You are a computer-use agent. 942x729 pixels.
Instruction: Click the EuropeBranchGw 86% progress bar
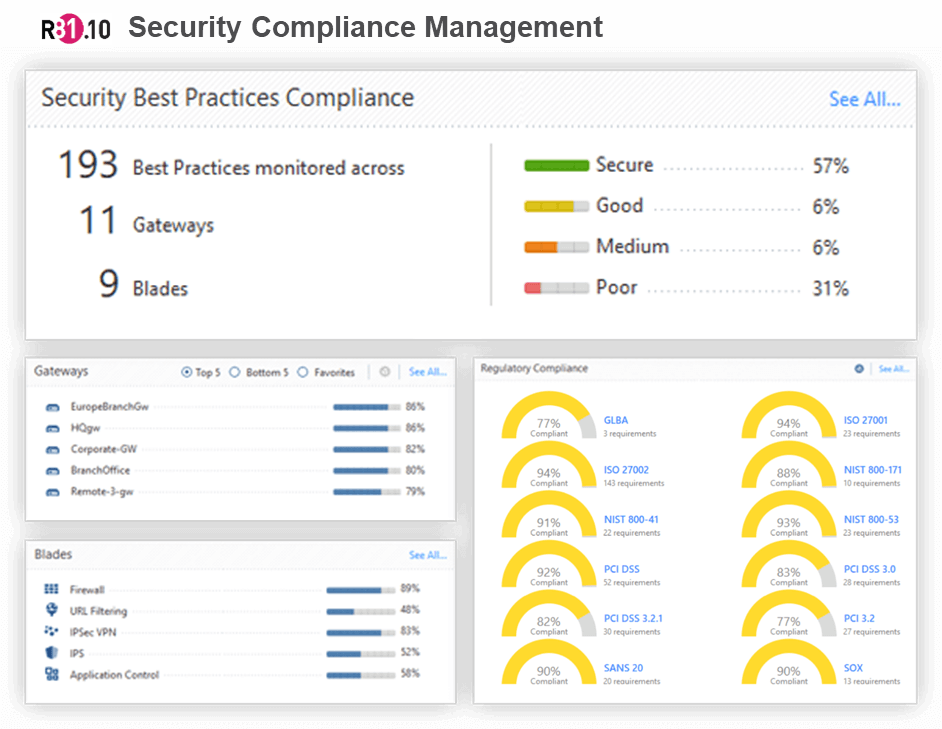tap(366, 407)
